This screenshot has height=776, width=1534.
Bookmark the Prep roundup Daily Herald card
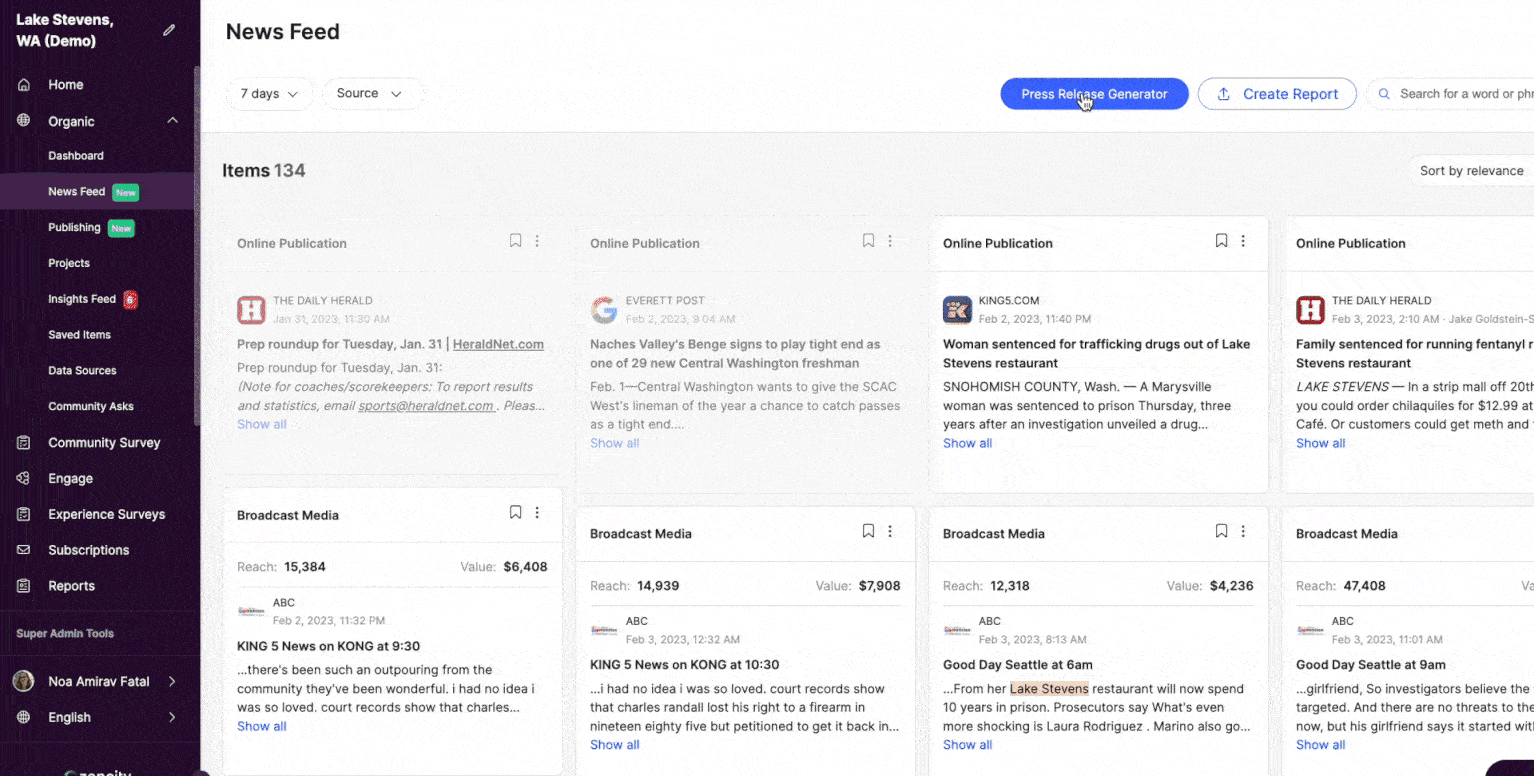[515, 241]
